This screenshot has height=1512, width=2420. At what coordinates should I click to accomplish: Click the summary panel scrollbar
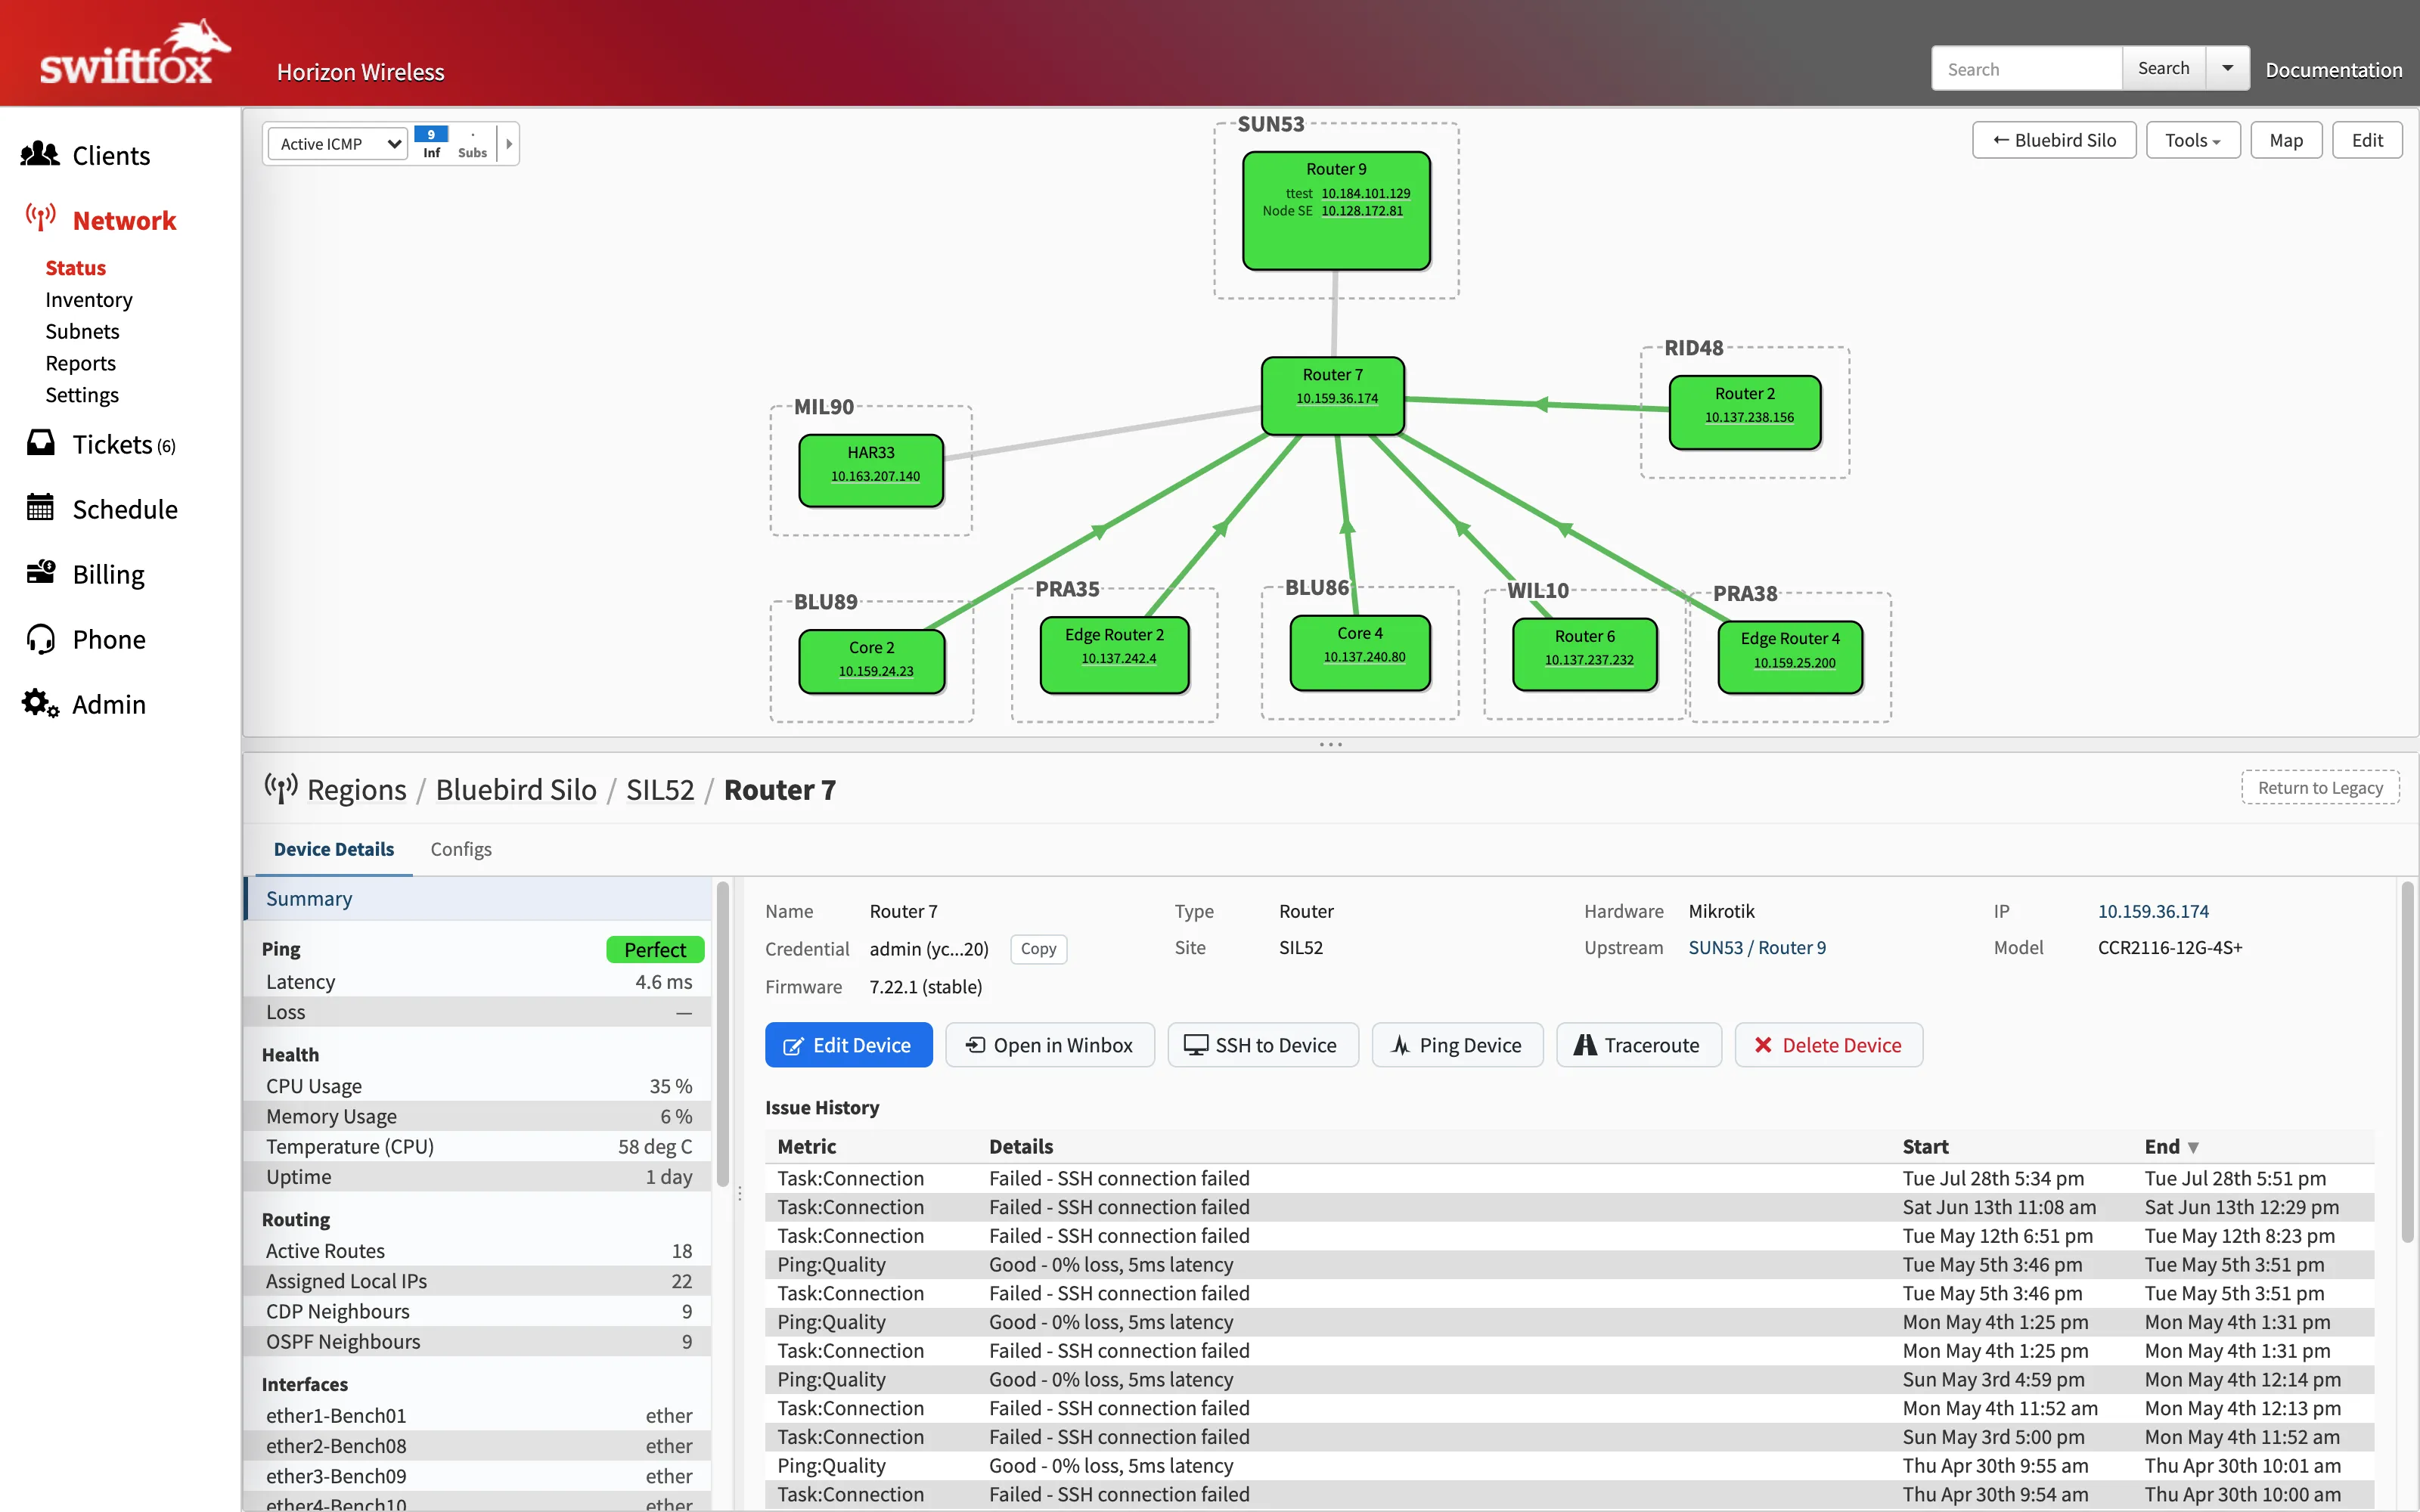pos(722,1034)
